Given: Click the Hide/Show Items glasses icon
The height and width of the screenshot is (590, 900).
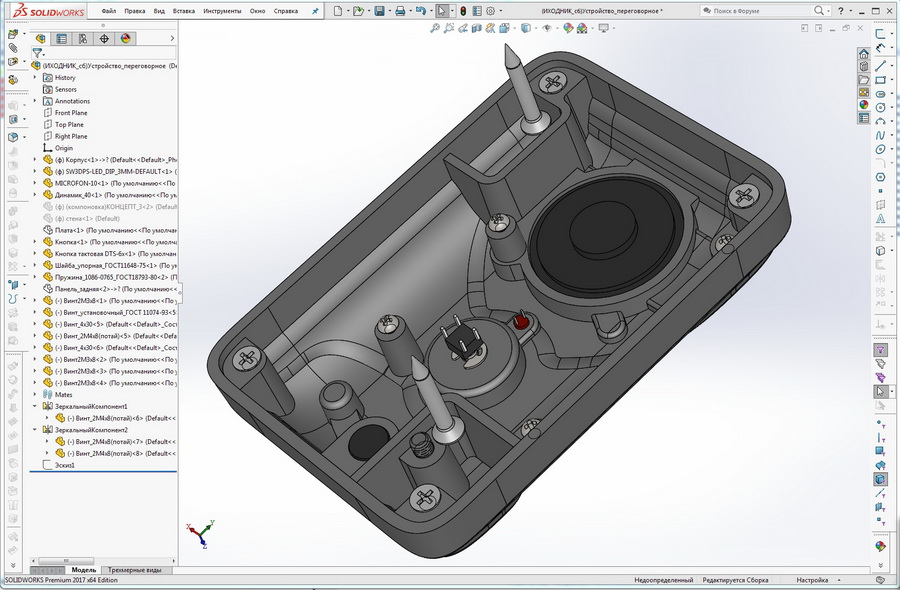Looking at the screenshot, I should tap(545, 28).
